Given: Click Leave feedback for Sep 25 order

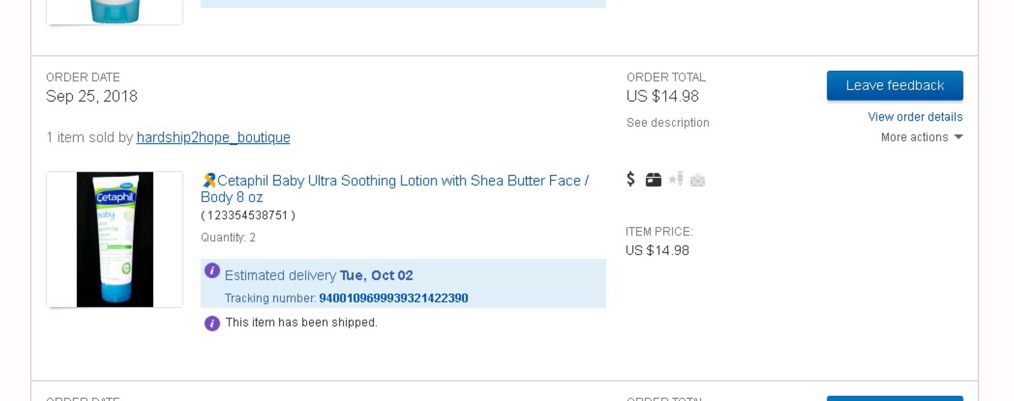Looking at the screenshot, I should pos(895,85).
